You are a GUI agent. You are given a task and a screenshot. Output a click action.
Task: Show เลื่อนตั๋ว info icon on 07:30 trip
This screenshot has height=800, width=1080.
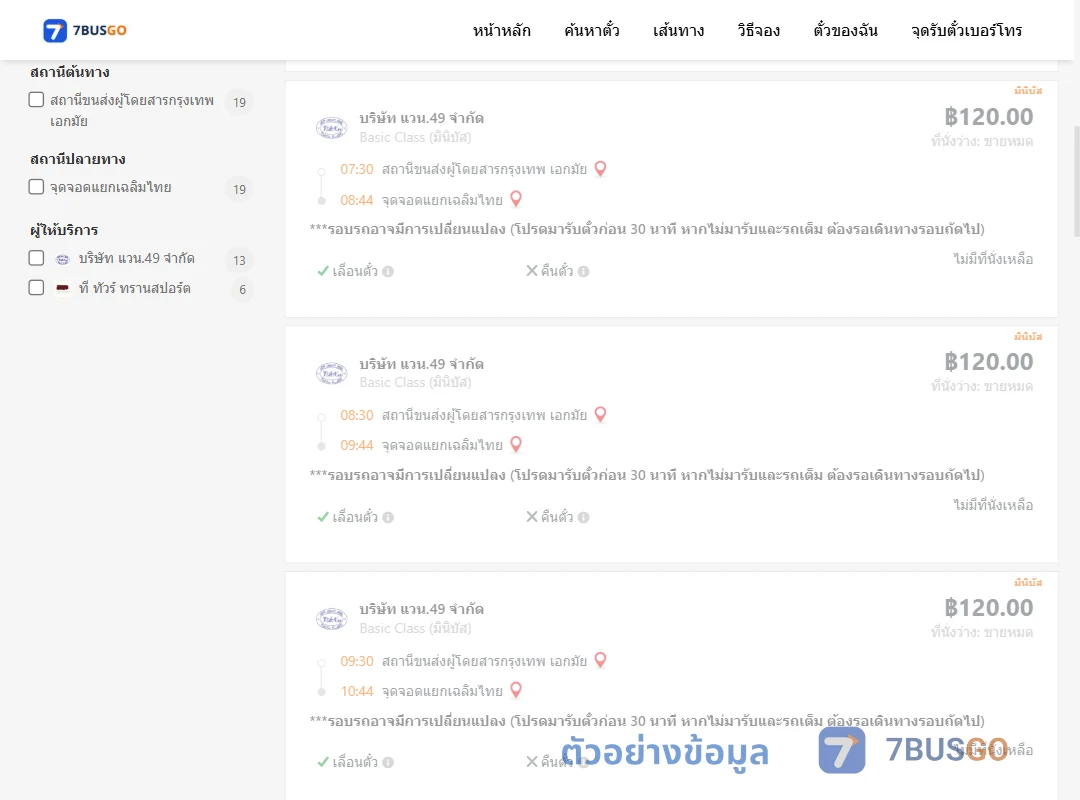(x=388, y=271)
